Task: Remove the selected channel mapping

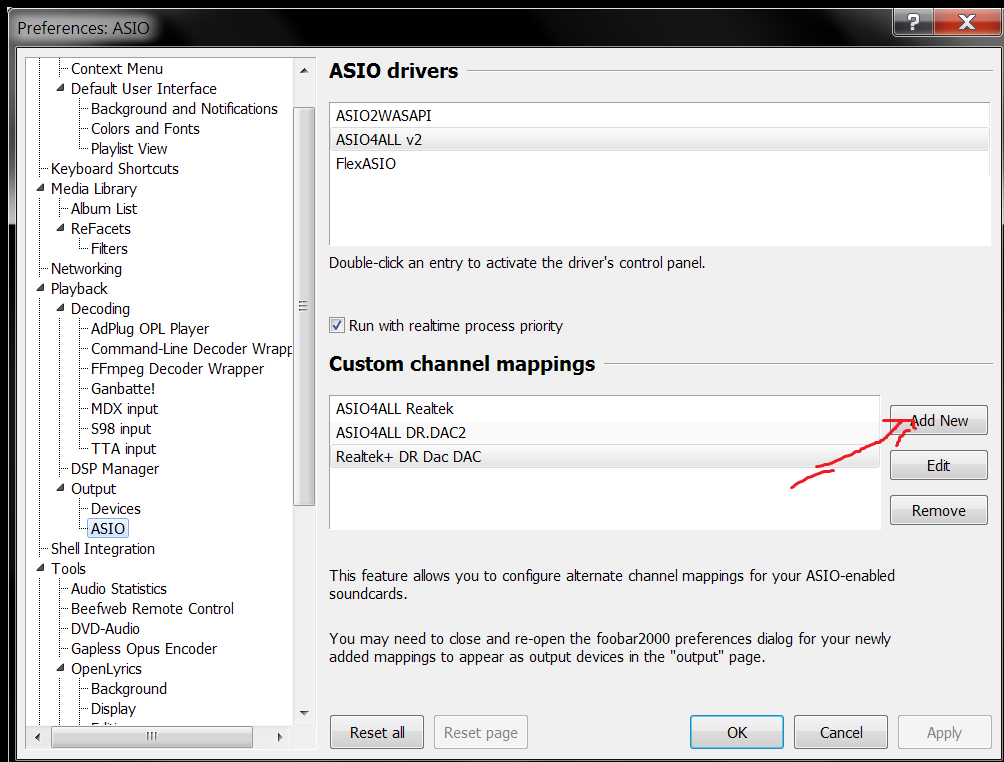Action: (938, 511)
